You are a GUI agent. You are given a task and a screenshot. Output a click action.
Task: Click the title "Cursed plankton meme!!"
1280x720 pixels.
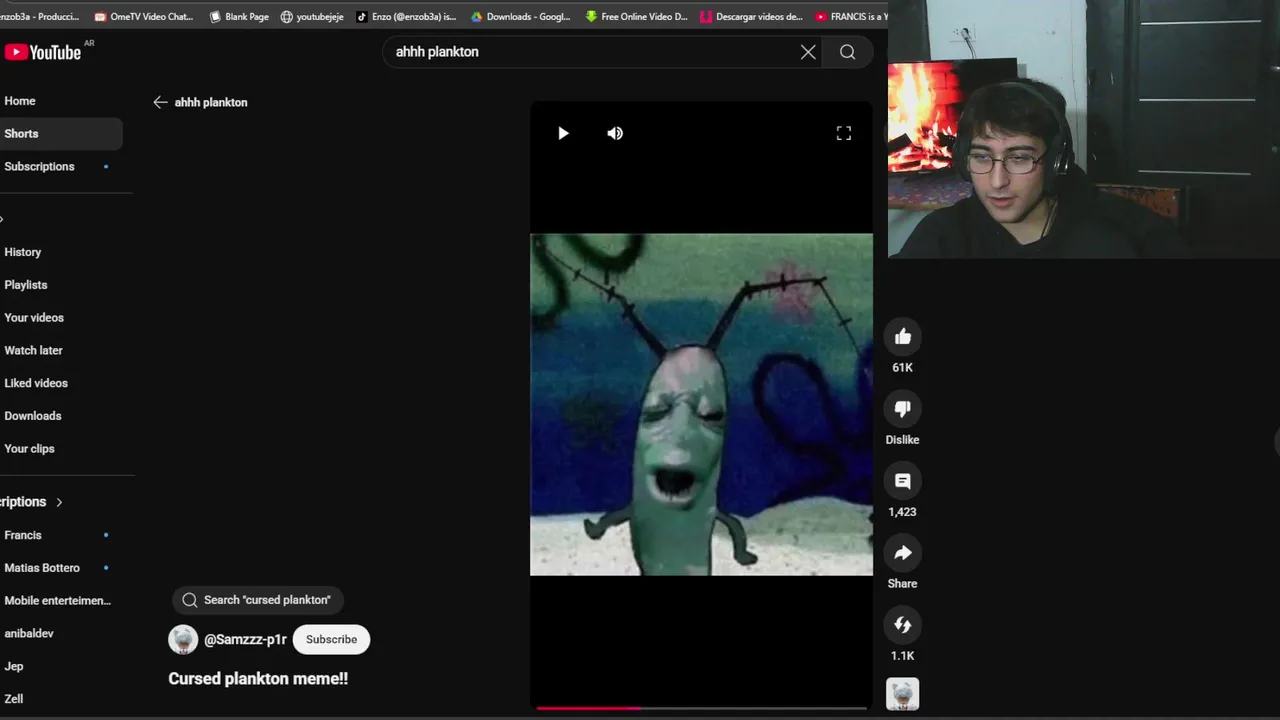[258, 679]
